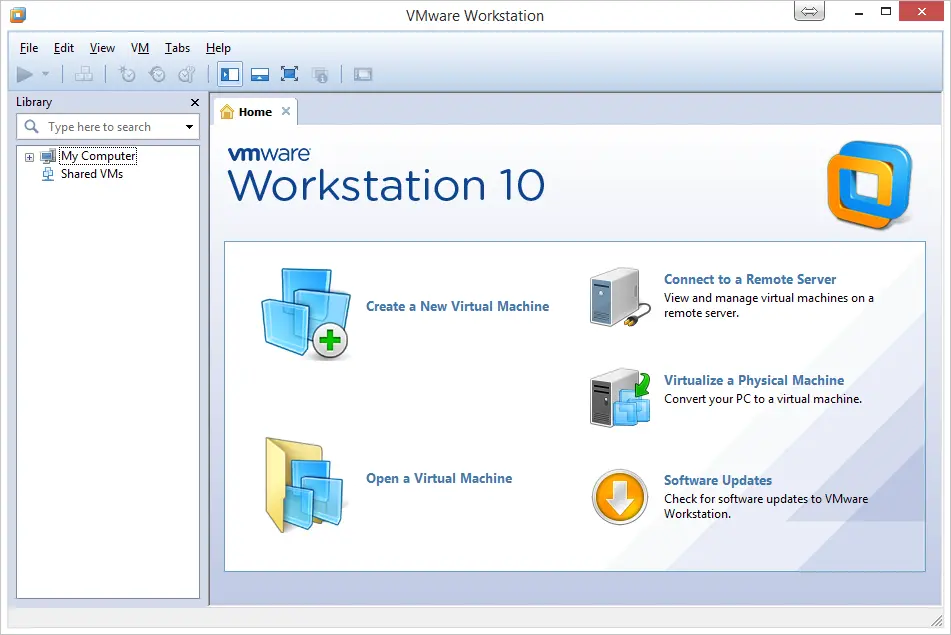Toggle the thumbnail bar toolbar button
Viewport: 951px width, 635px height.
(260, 75)
